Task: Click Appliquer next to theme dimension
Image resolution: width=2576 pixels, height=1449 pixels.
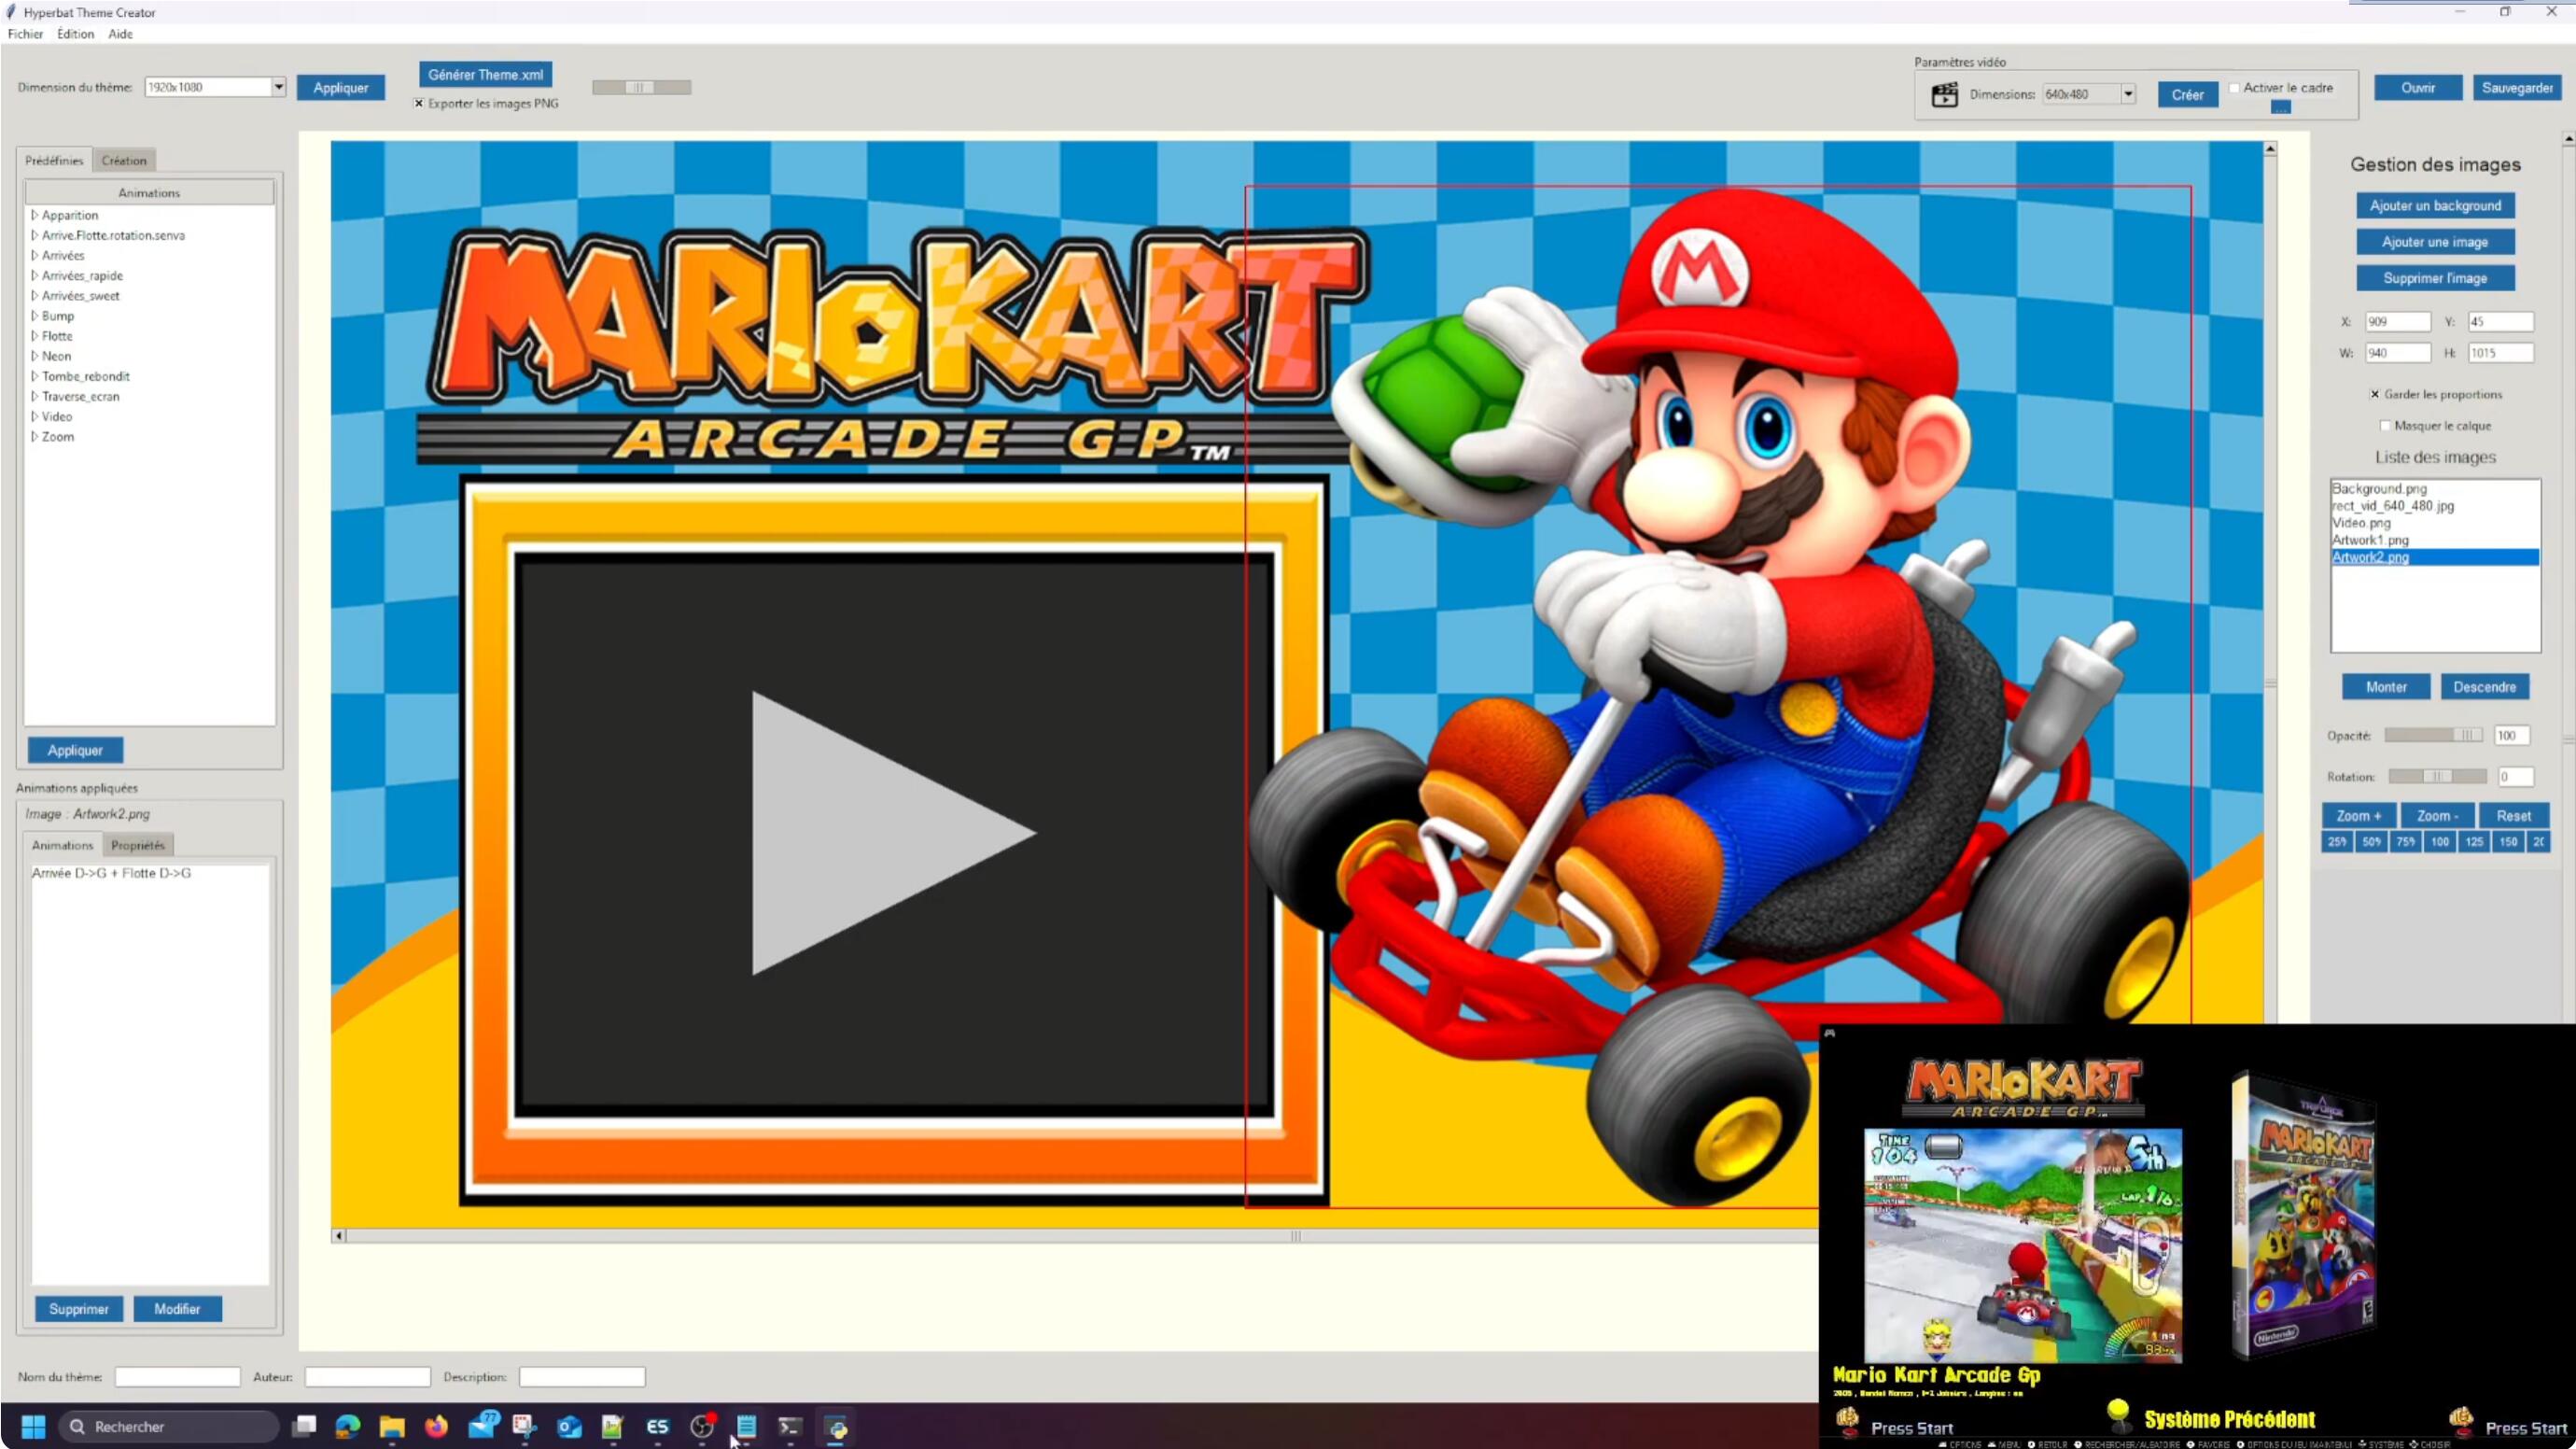Action: 341,88
